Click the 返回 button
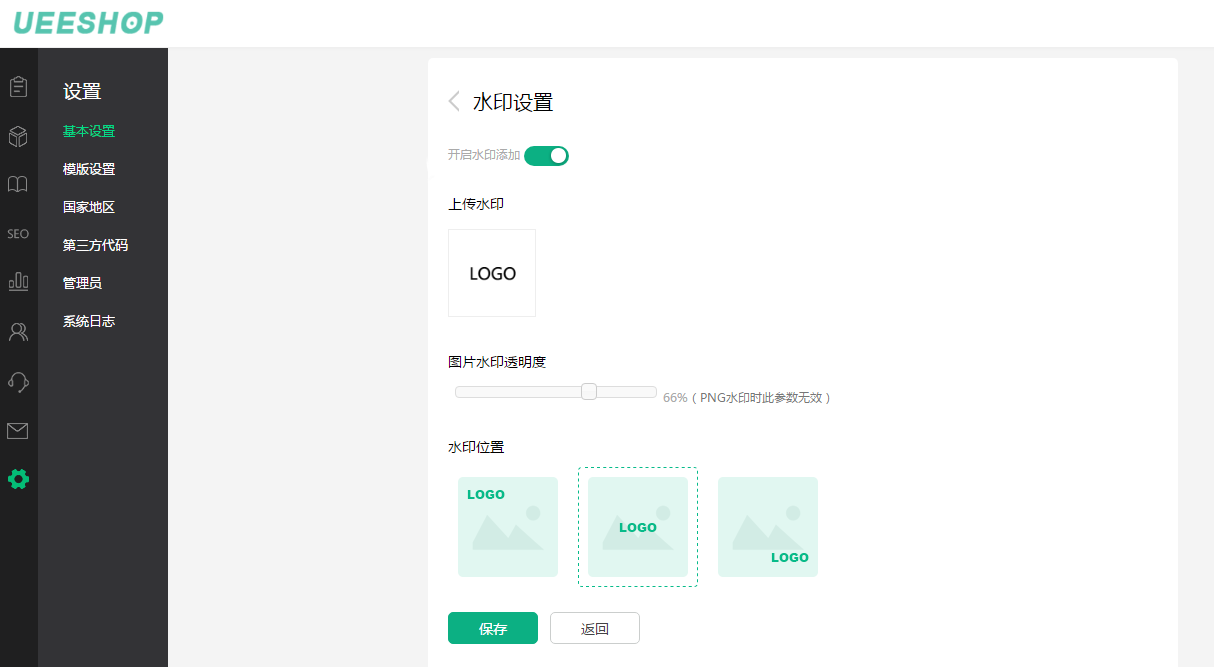 point(595,628)
